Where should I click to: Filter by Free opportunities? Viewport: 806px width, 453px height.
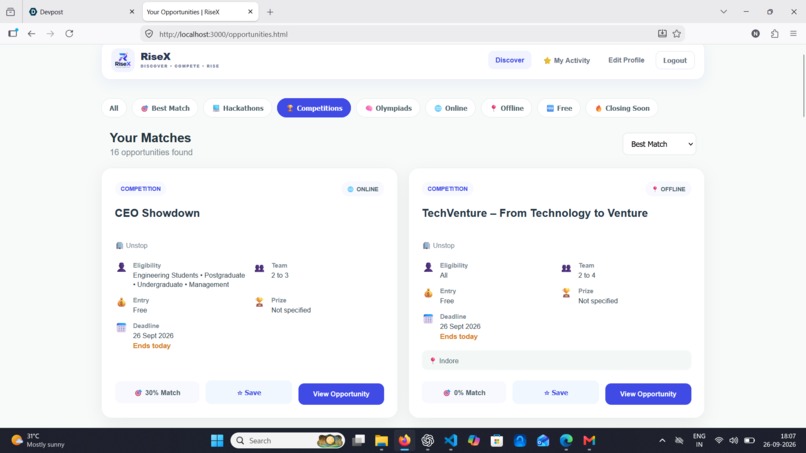click(559, 108)
